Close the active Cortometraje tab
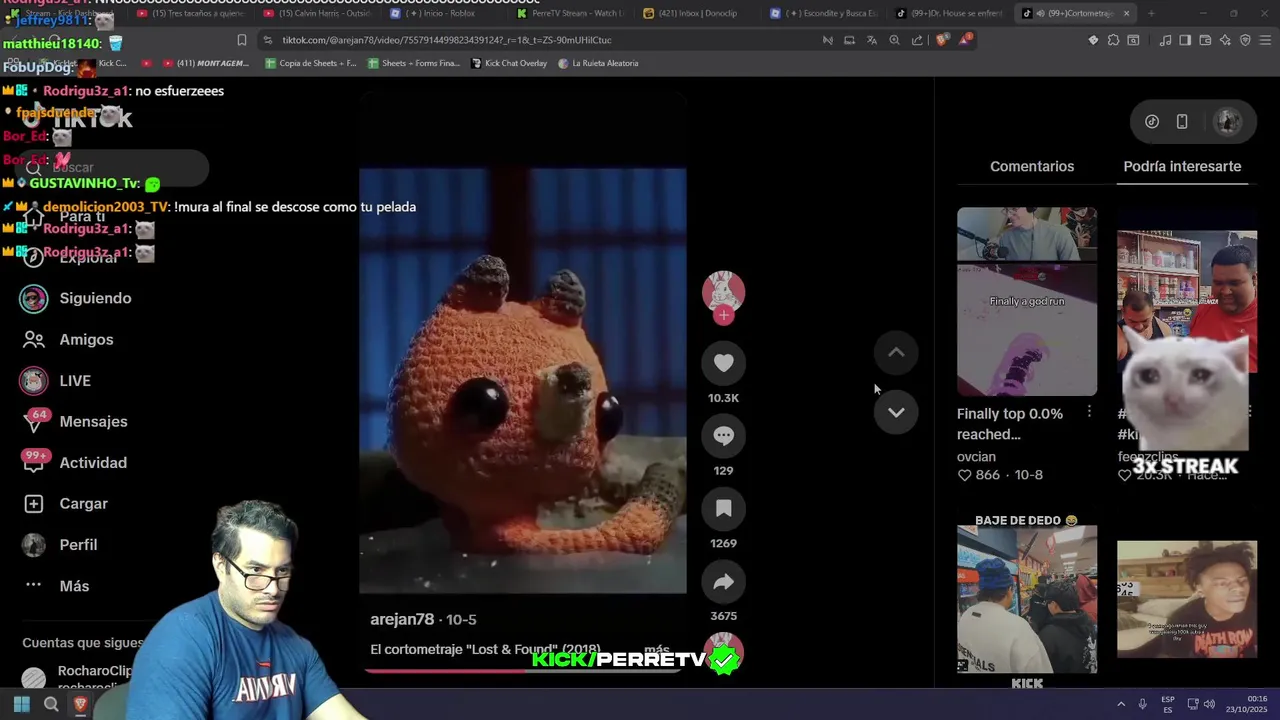Screen dimensions: 1280x720 tap(1126, 13)
